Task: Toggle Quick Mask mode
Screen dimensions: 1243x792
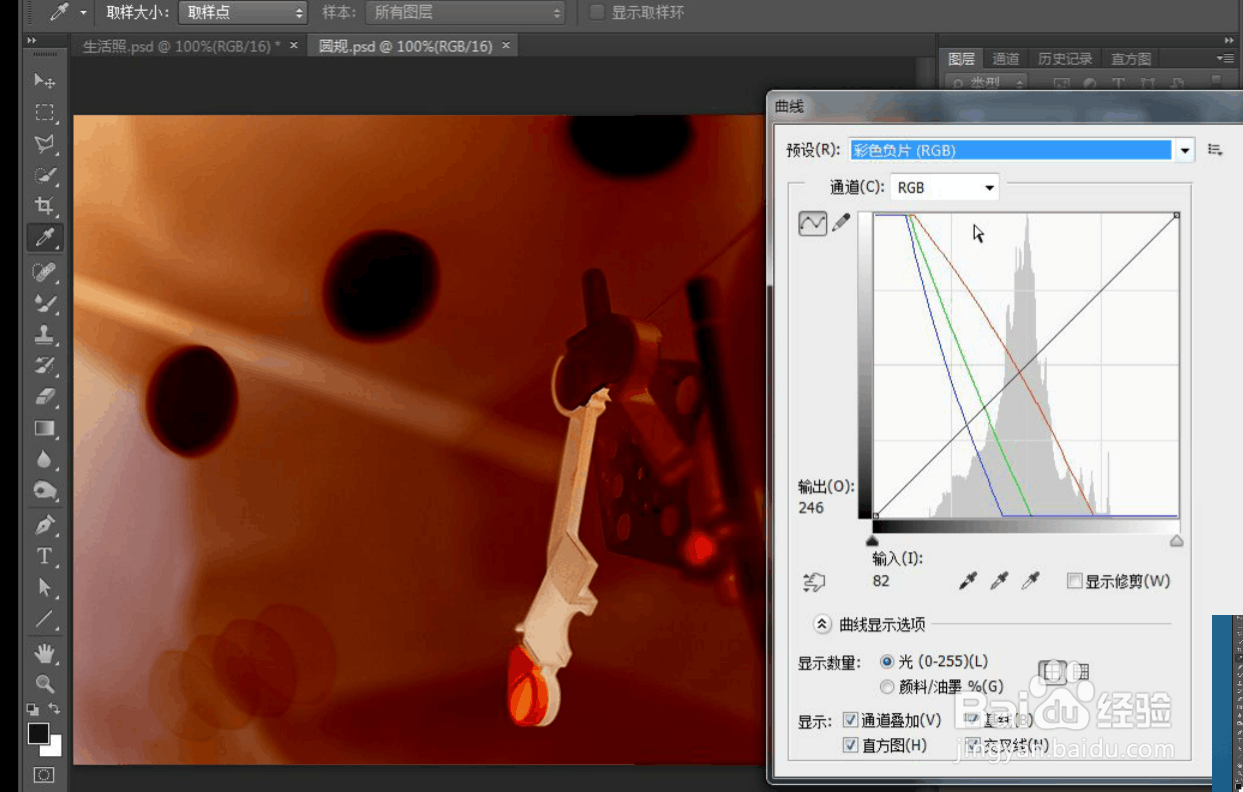Action: point(44,775)
